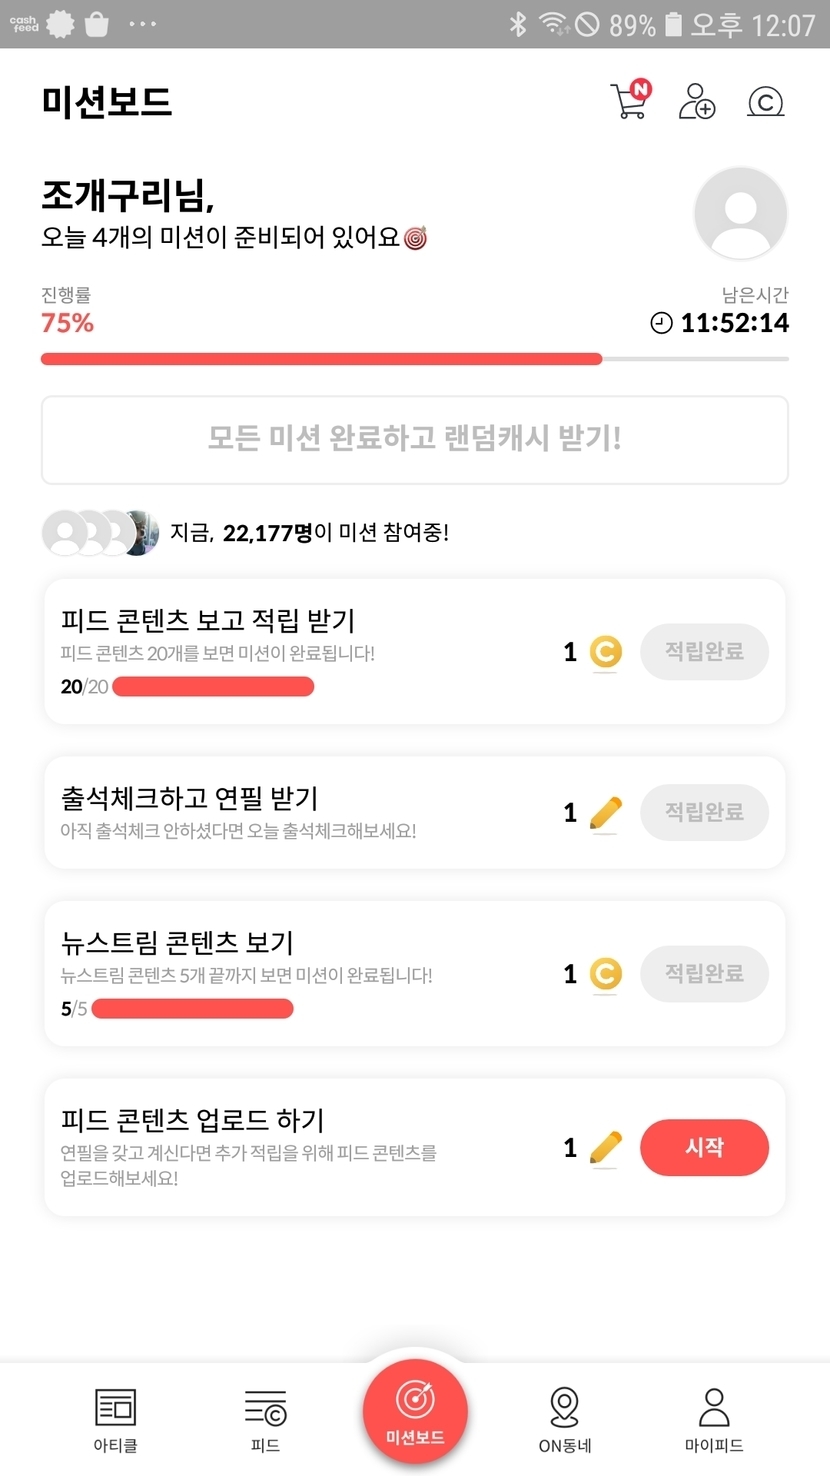Tap the remaining time clock icon
The width and height of the screenshot is (830, 1476).
pyautogui.click(x=661, y=323)
